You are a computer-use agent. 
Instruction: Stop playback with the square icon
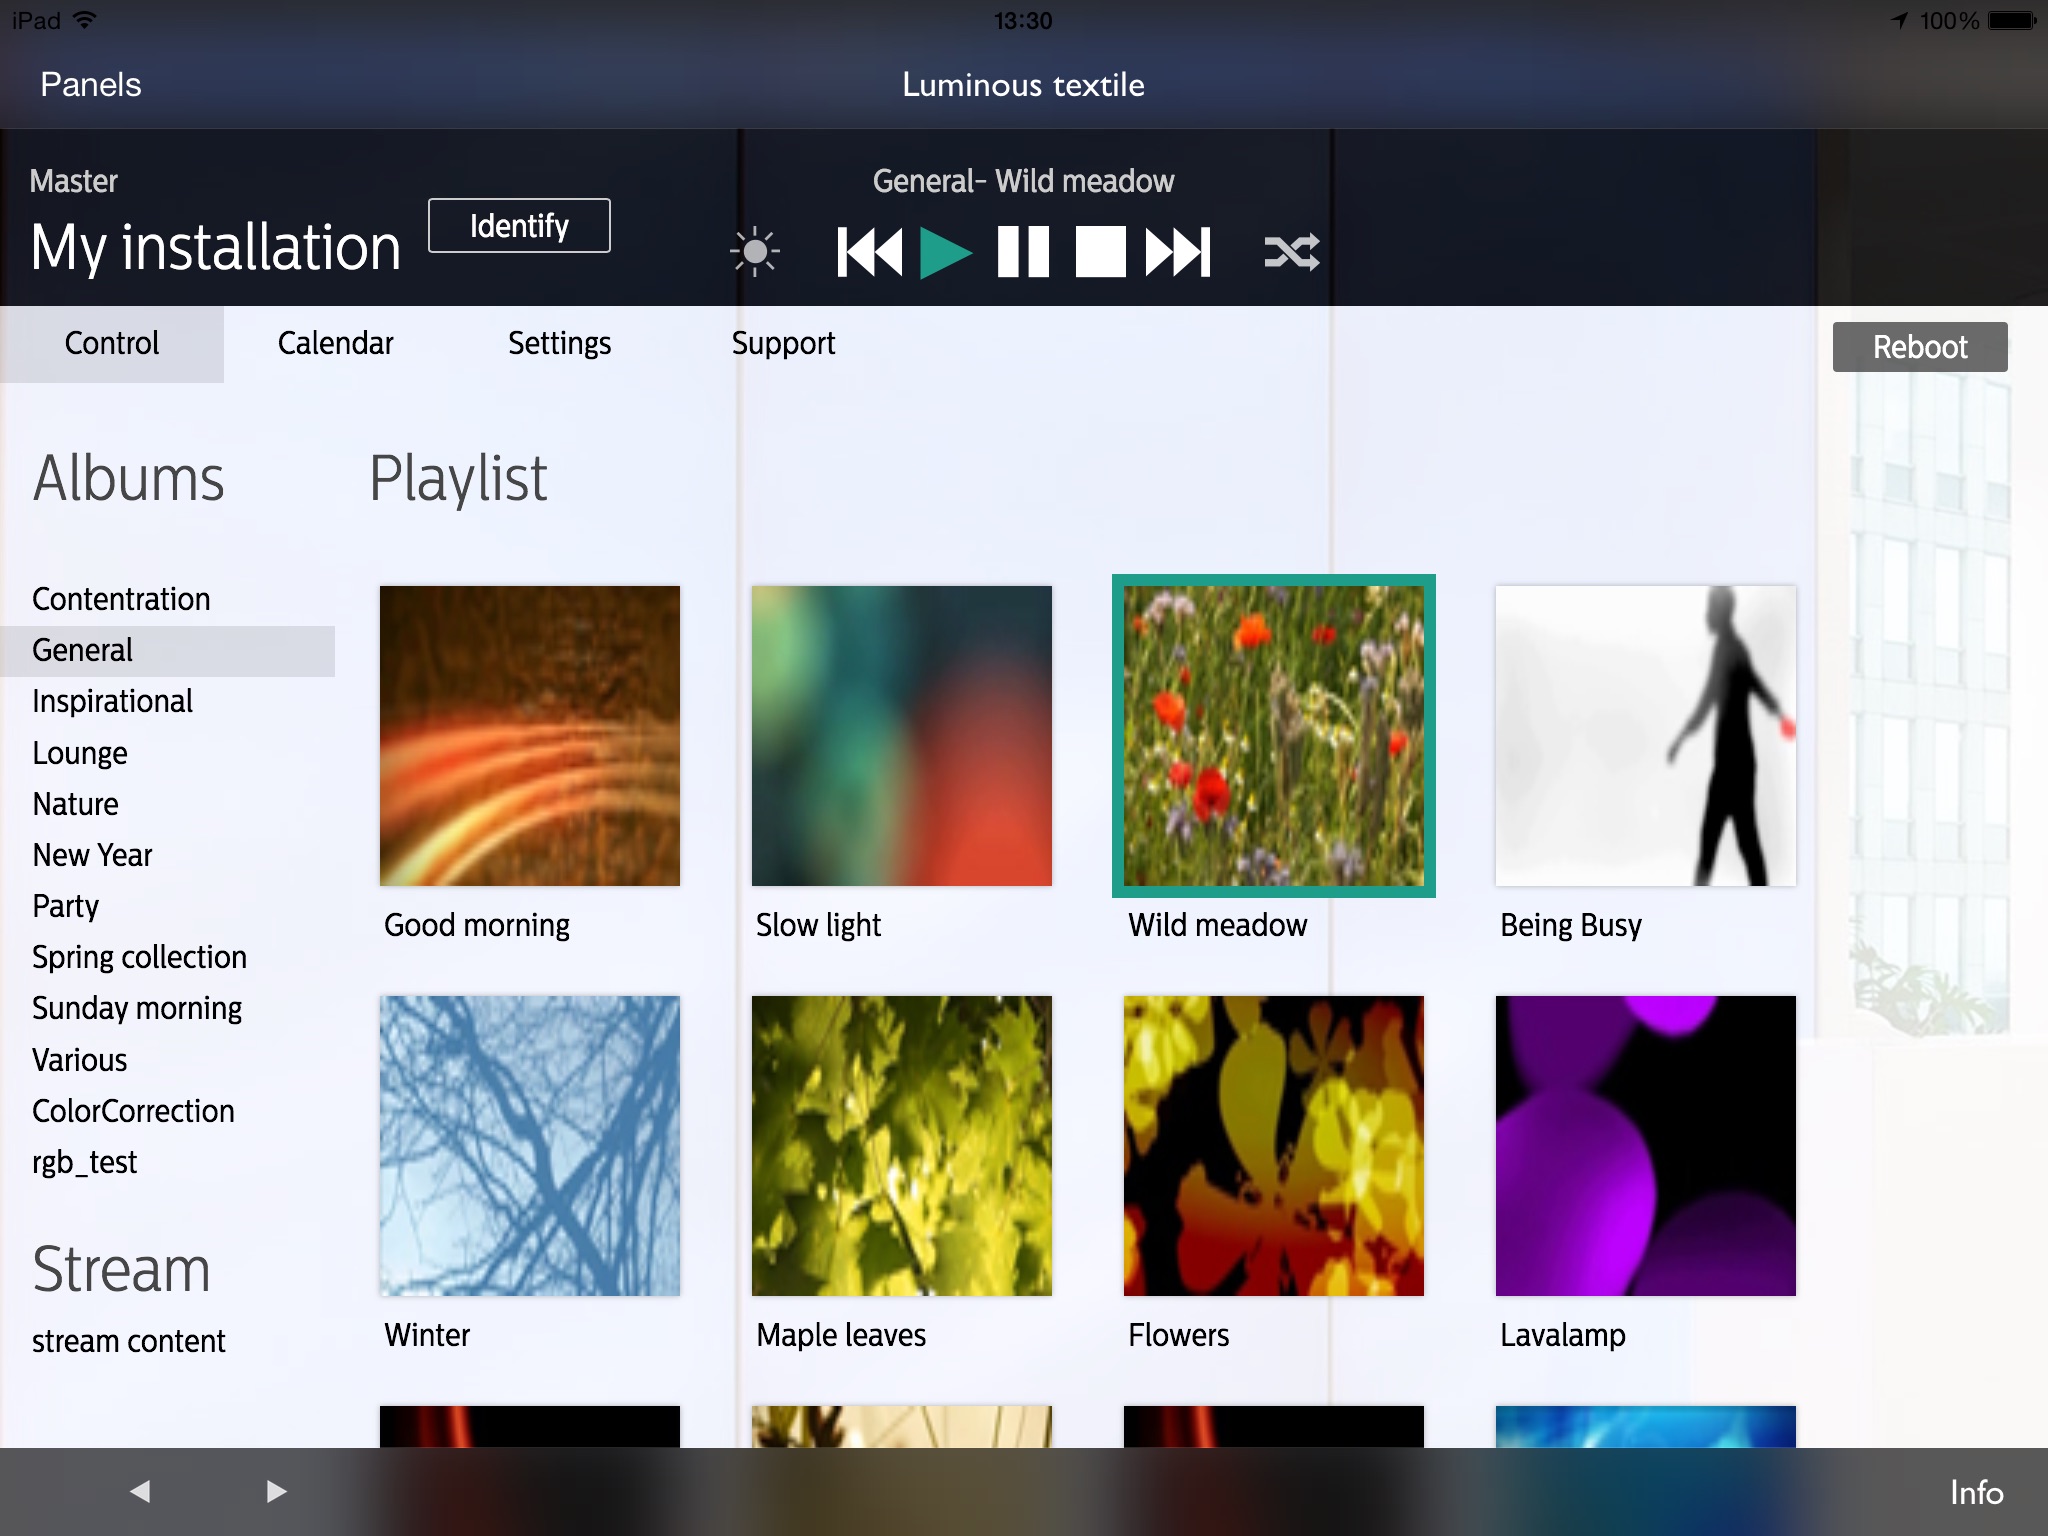coord(1100,251)
